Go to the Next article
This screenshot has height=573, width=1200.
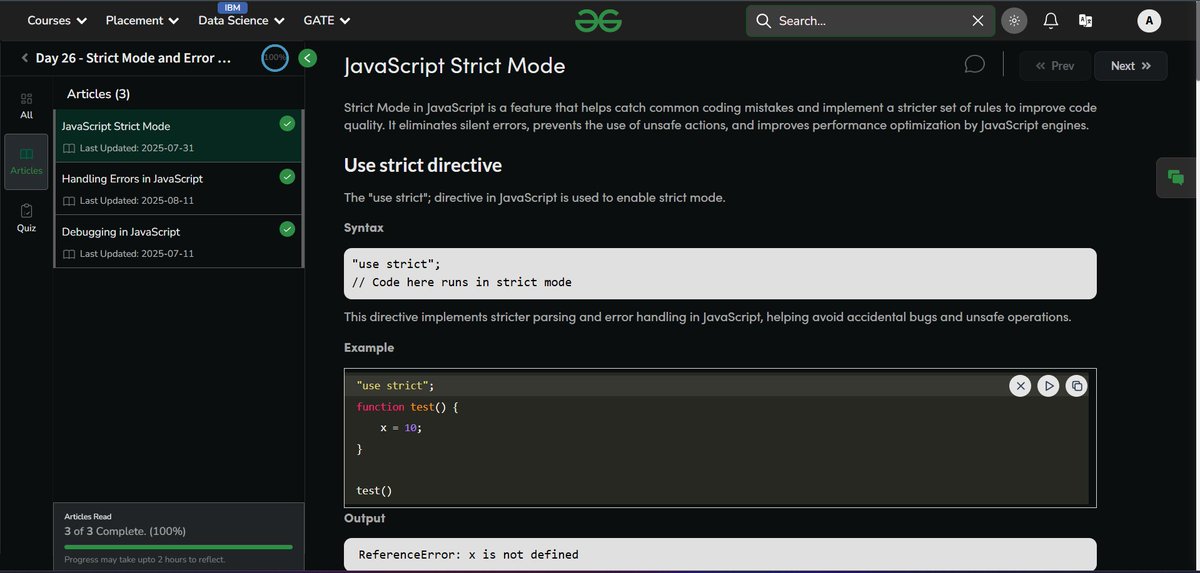click(1131, 66)
